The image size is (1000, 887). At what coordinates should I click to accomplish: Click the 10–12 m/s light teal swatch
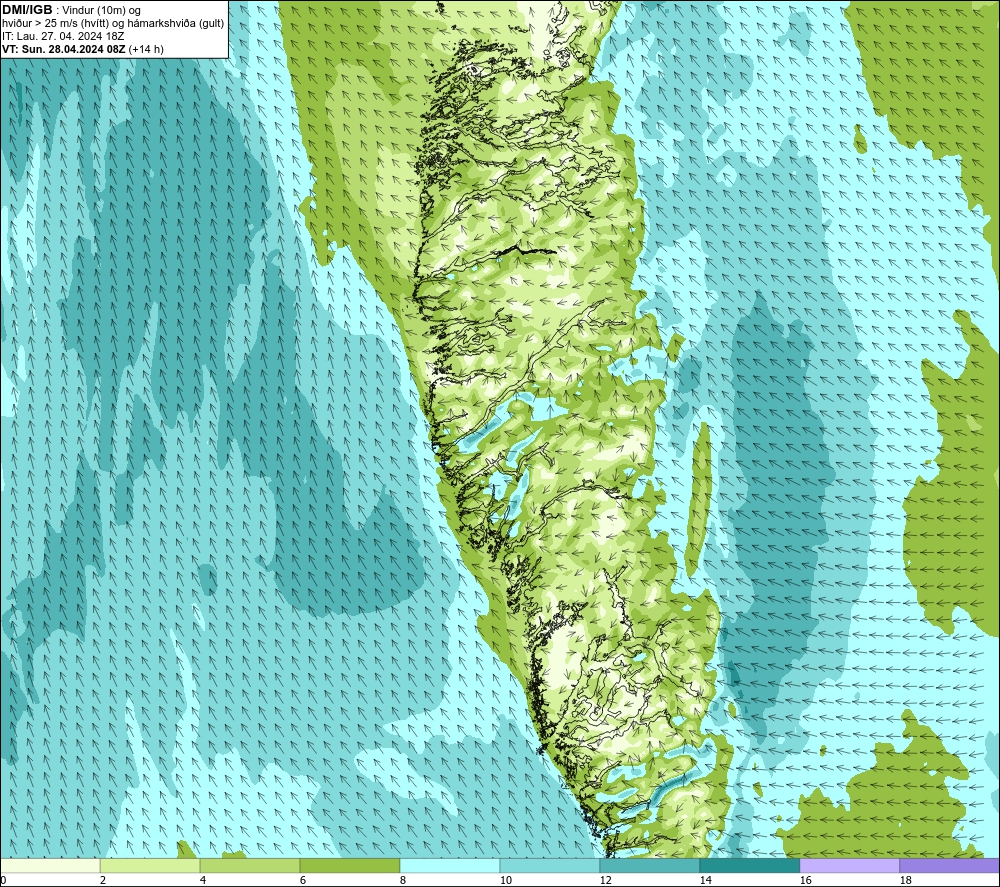[x=550, y=865]
